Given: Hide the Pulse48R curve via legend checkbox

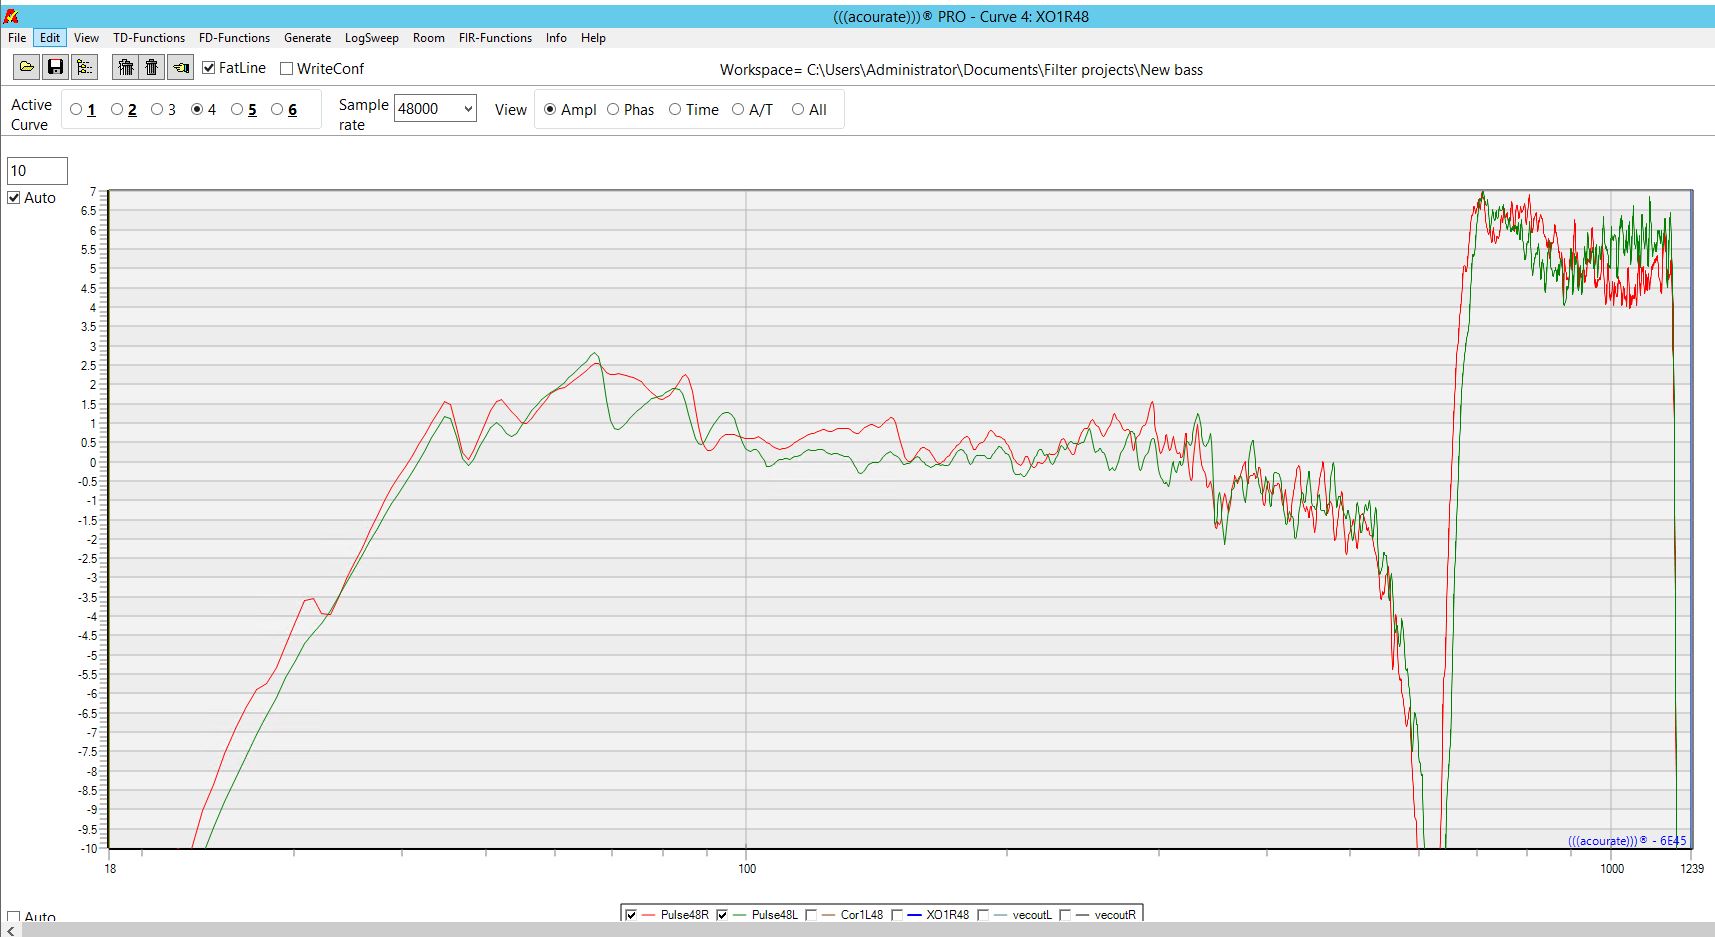Looking at the screenshot, I should click(631, 915).
